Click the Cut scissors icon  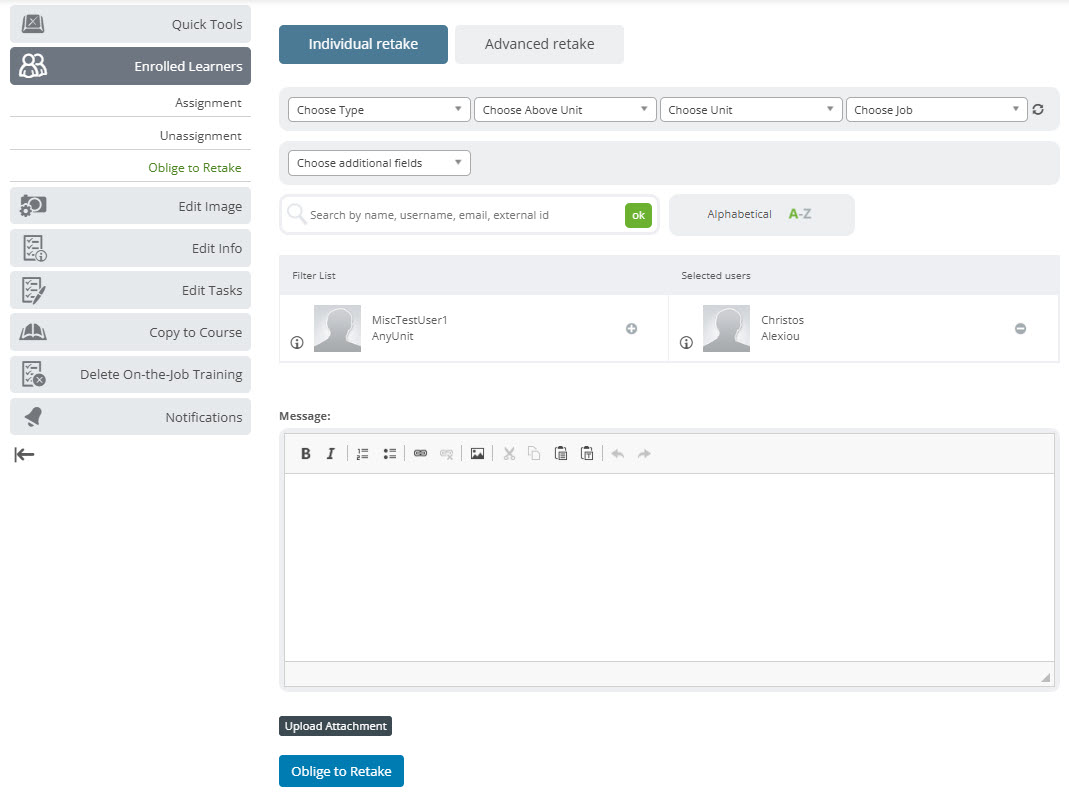(x=509, y=453)
